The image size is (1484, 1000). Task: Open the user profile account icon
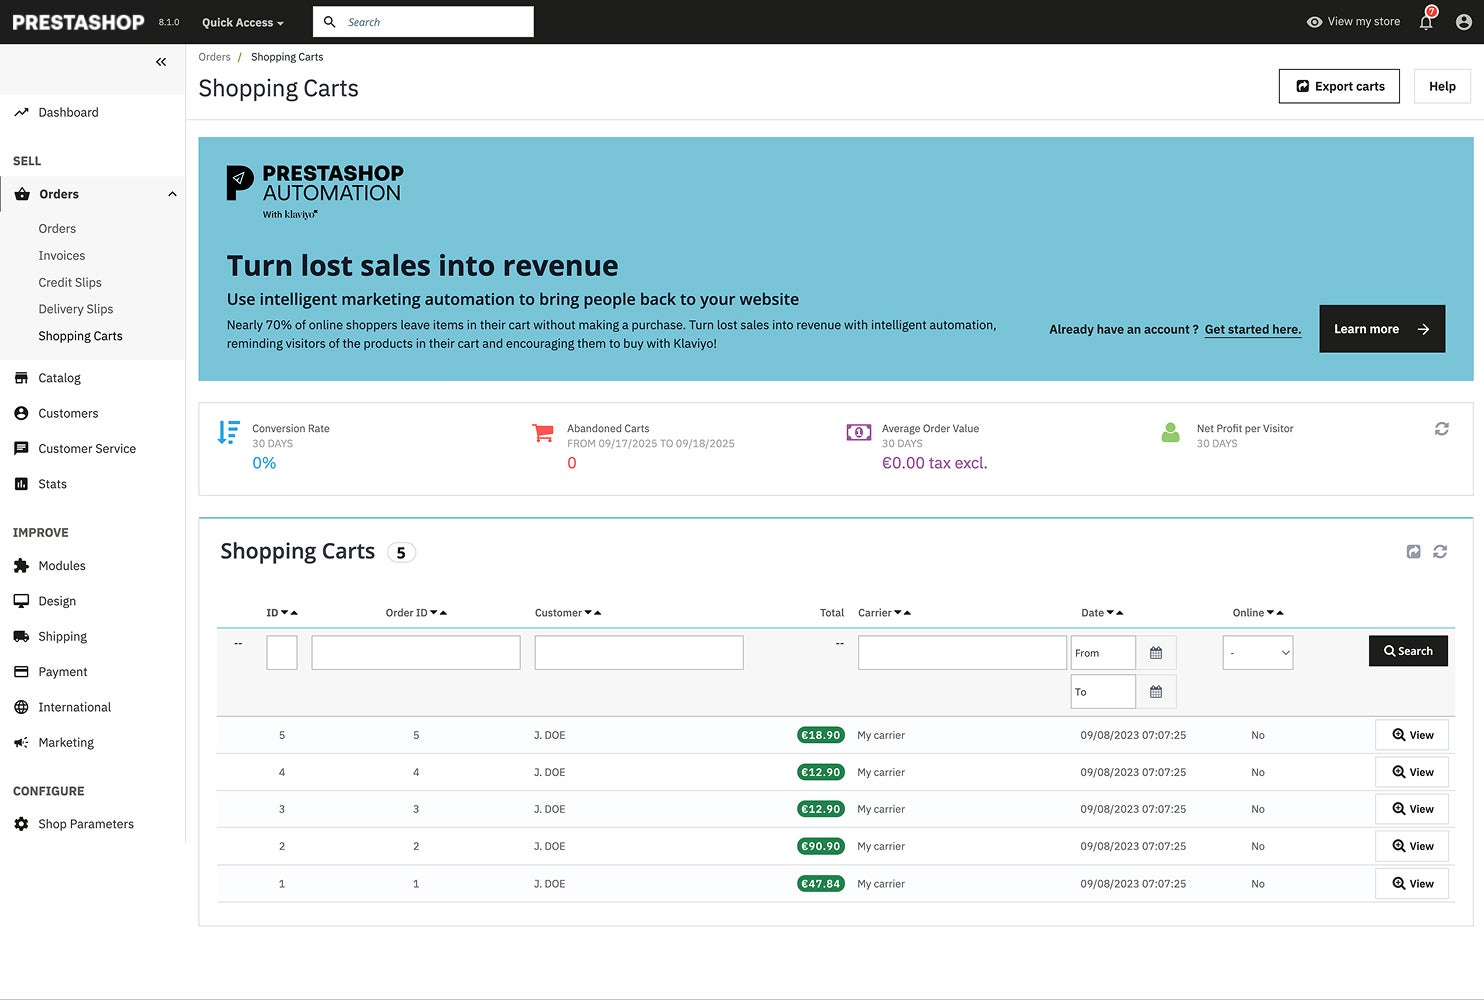(1463, 22)
